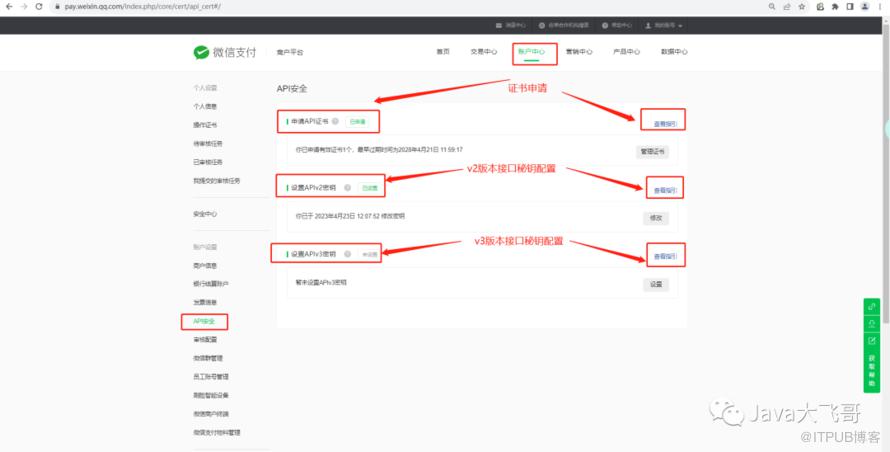
Task: Click the text showing key modified at 12:07:52
Action: [350, 216]
